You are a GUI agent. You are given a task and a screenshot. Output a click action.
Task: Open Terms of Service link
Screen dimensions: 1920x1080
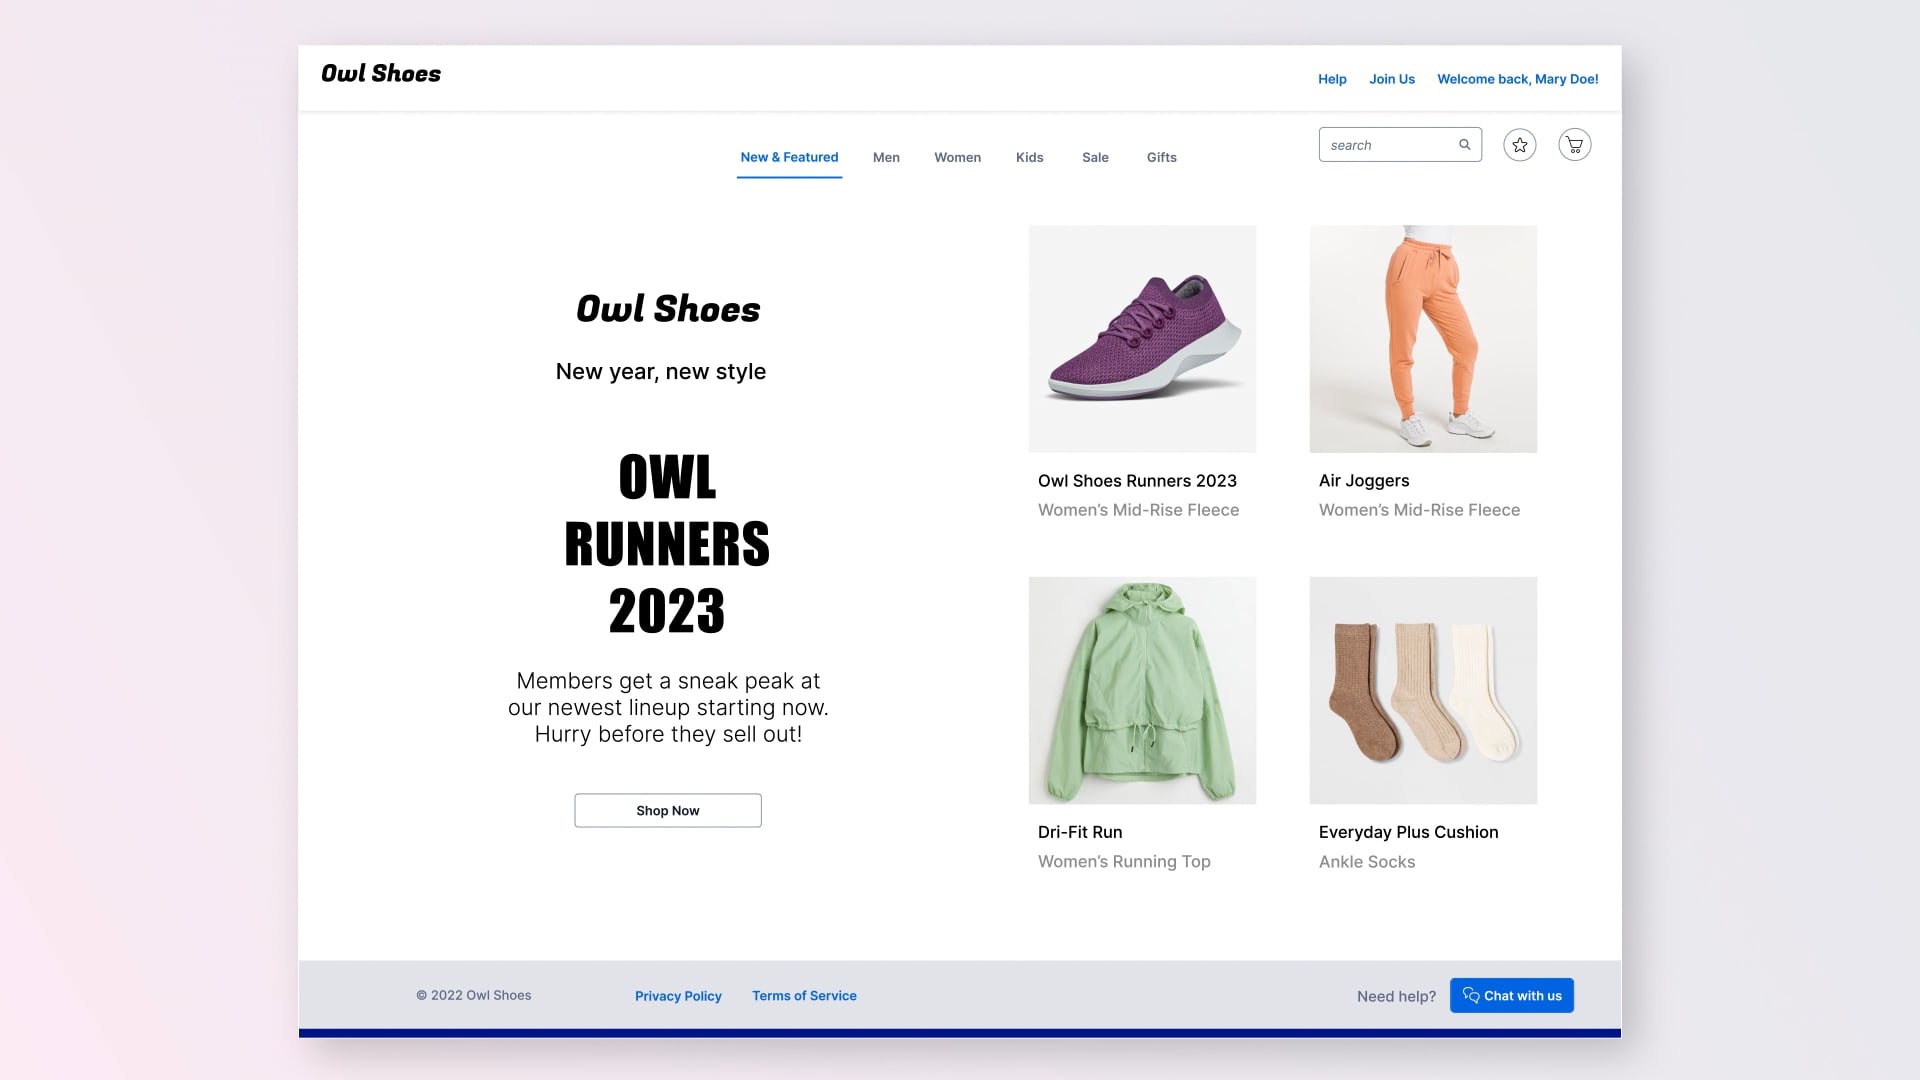pos(804,996)
